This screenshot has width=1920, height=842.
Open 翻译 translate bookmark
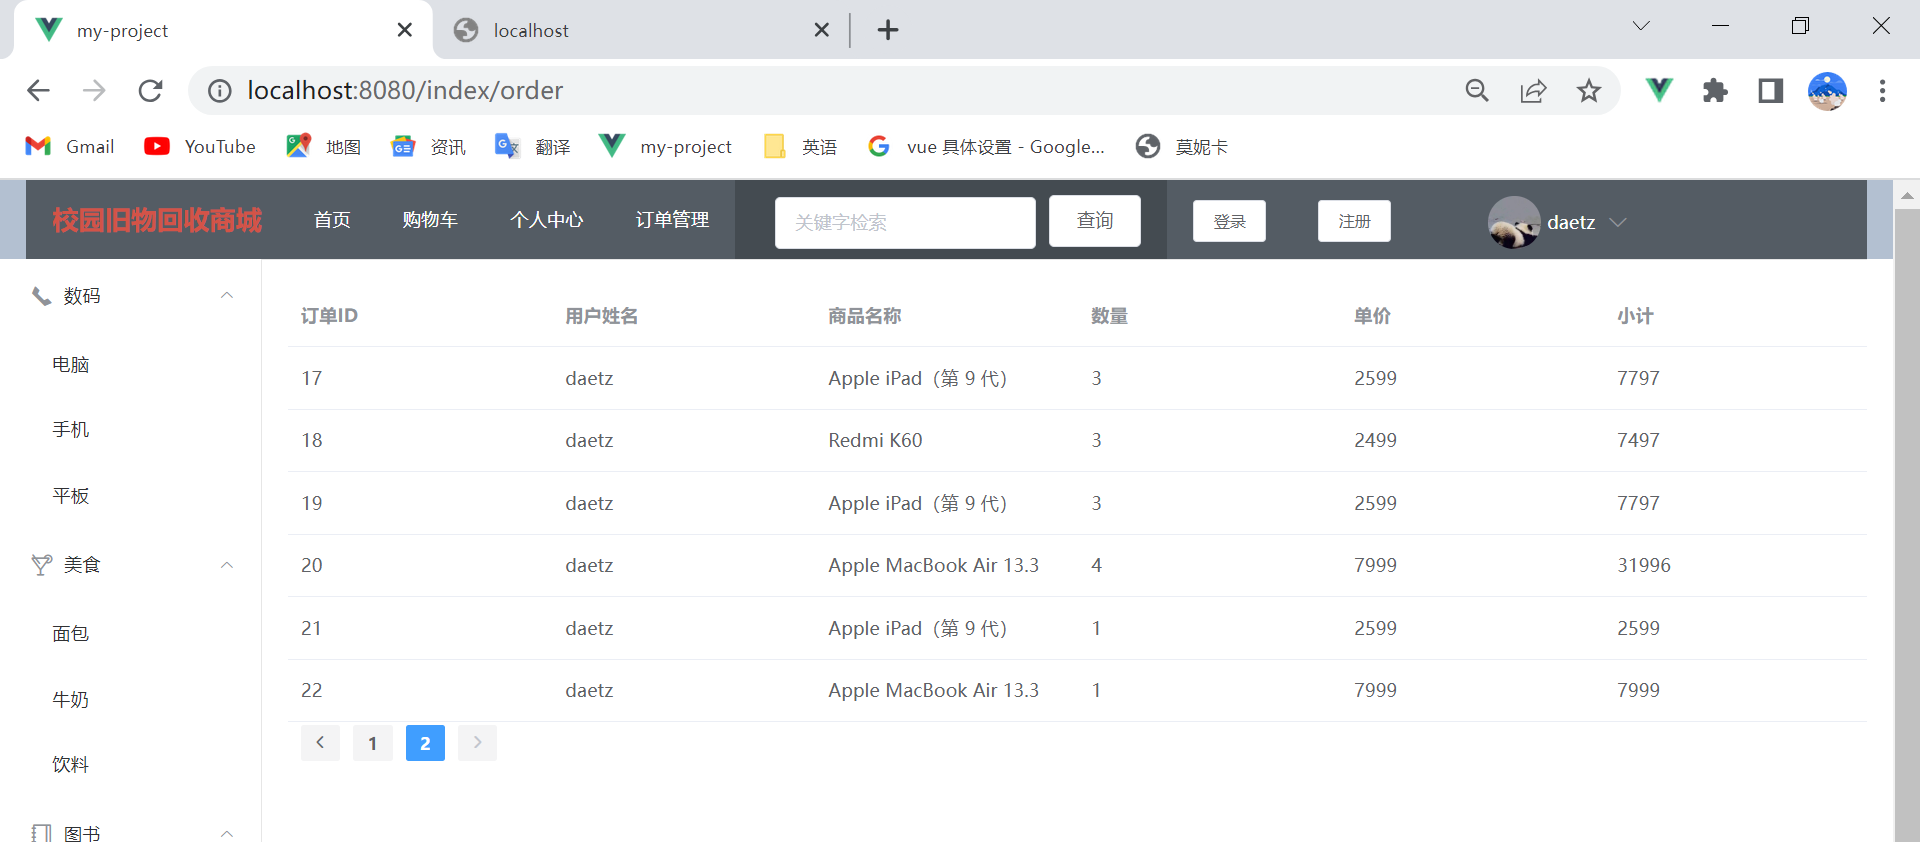click(533, 147)
